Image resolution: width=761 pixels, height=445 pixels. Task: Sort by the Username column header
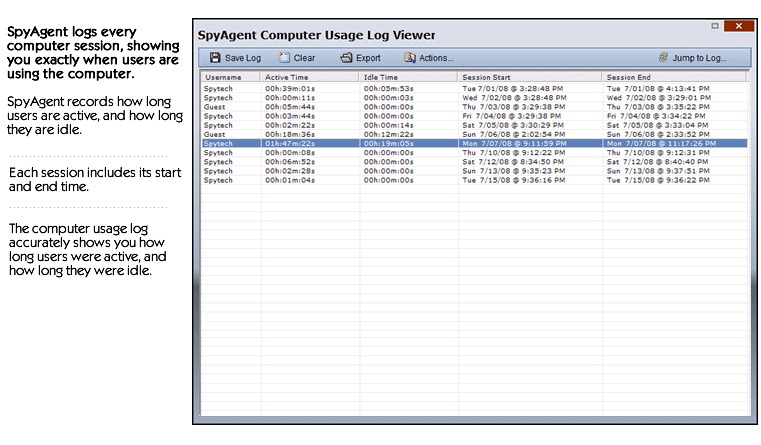point(231,77)
